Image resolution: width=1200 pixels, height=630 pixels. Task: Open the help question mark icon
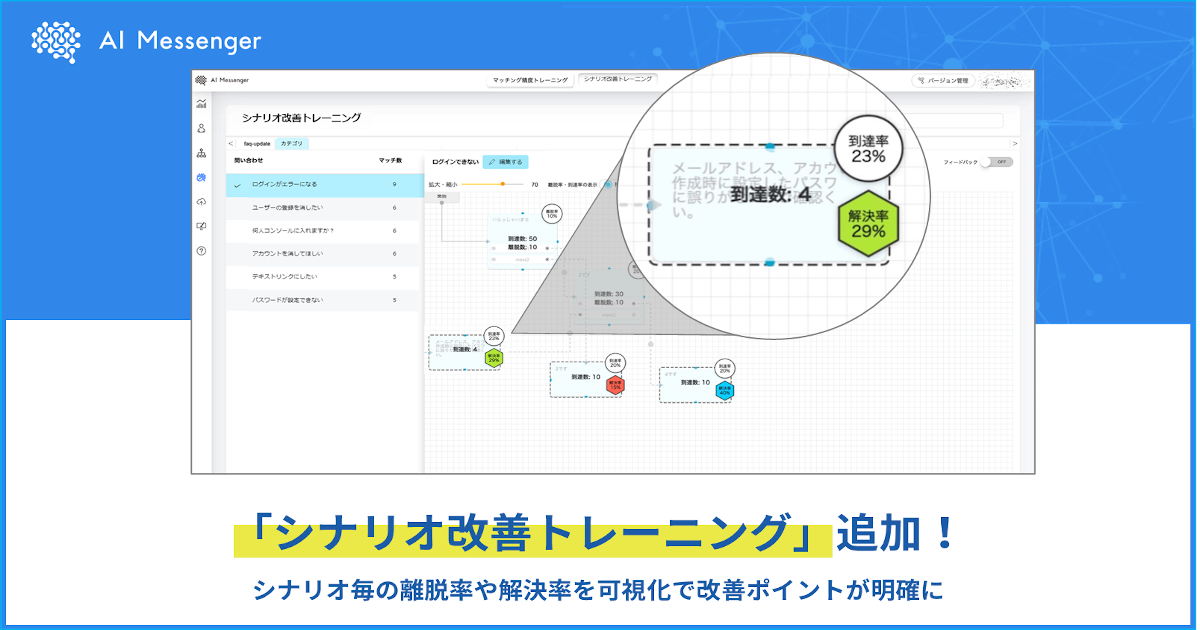tap(201, 251)
